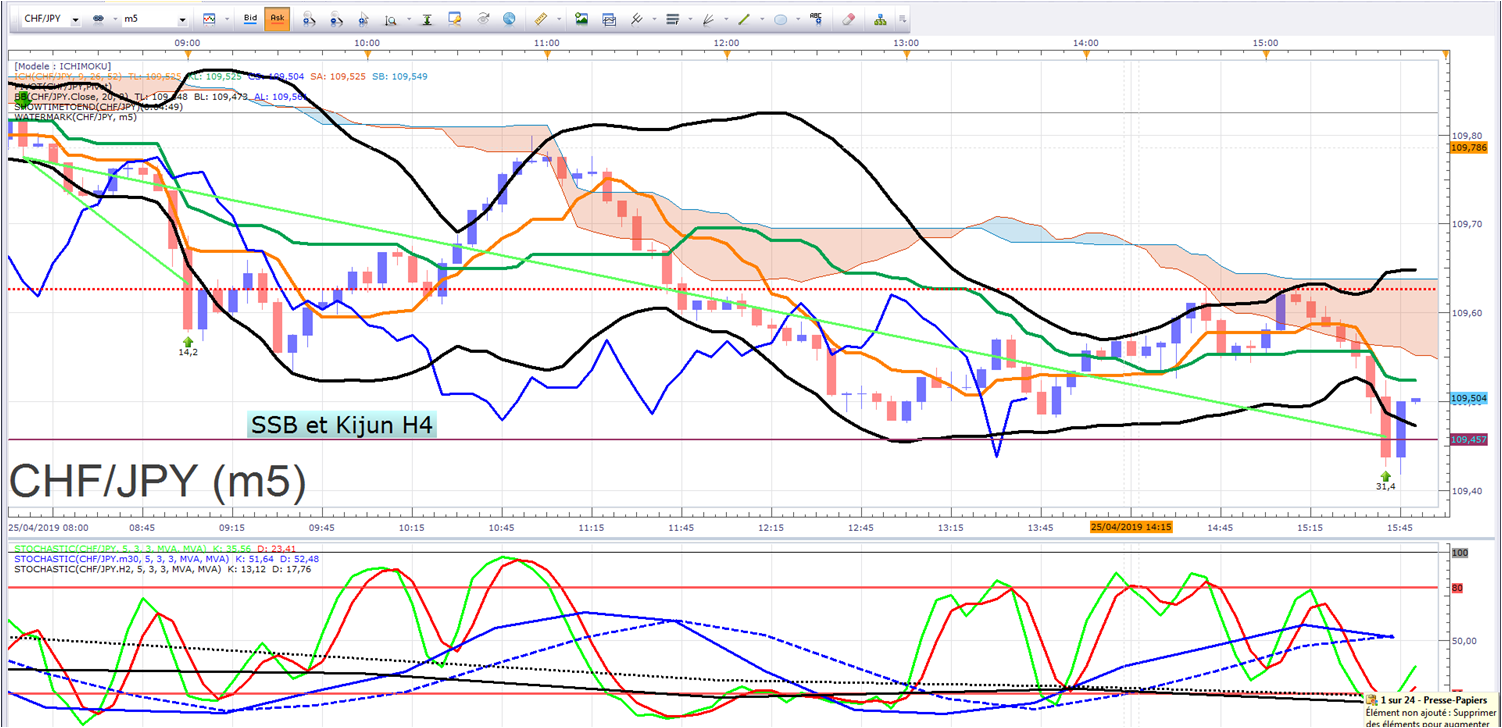
Task: Click the green hierarchy tree icon
Action: tap(880, 19)
